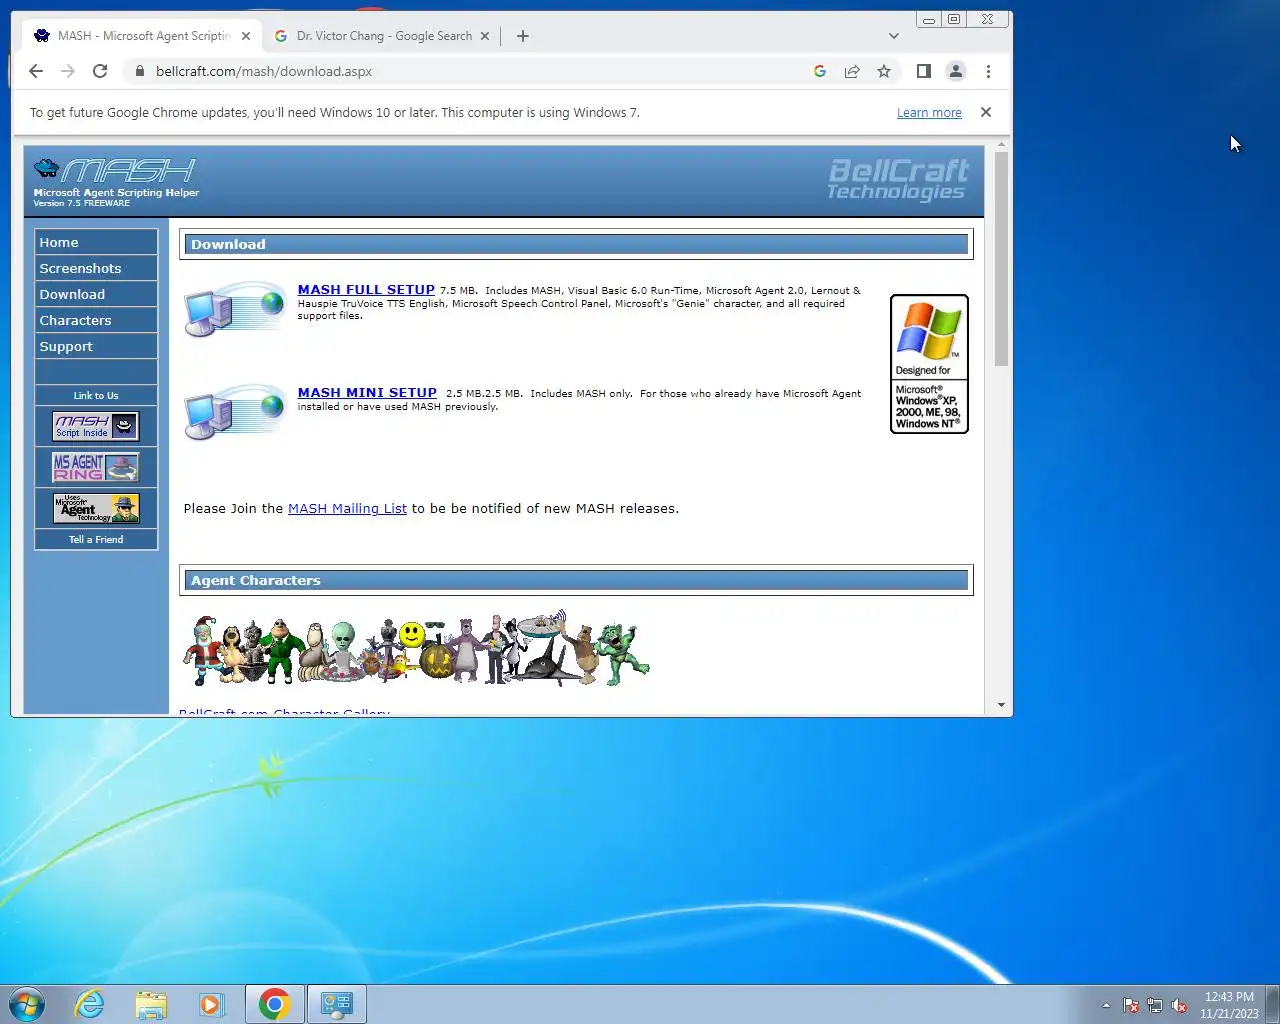The height and width of the screenshot is (1024, 1280).
Task: Open Windows Media Player from taskbar
Action: pos(211,1004)
